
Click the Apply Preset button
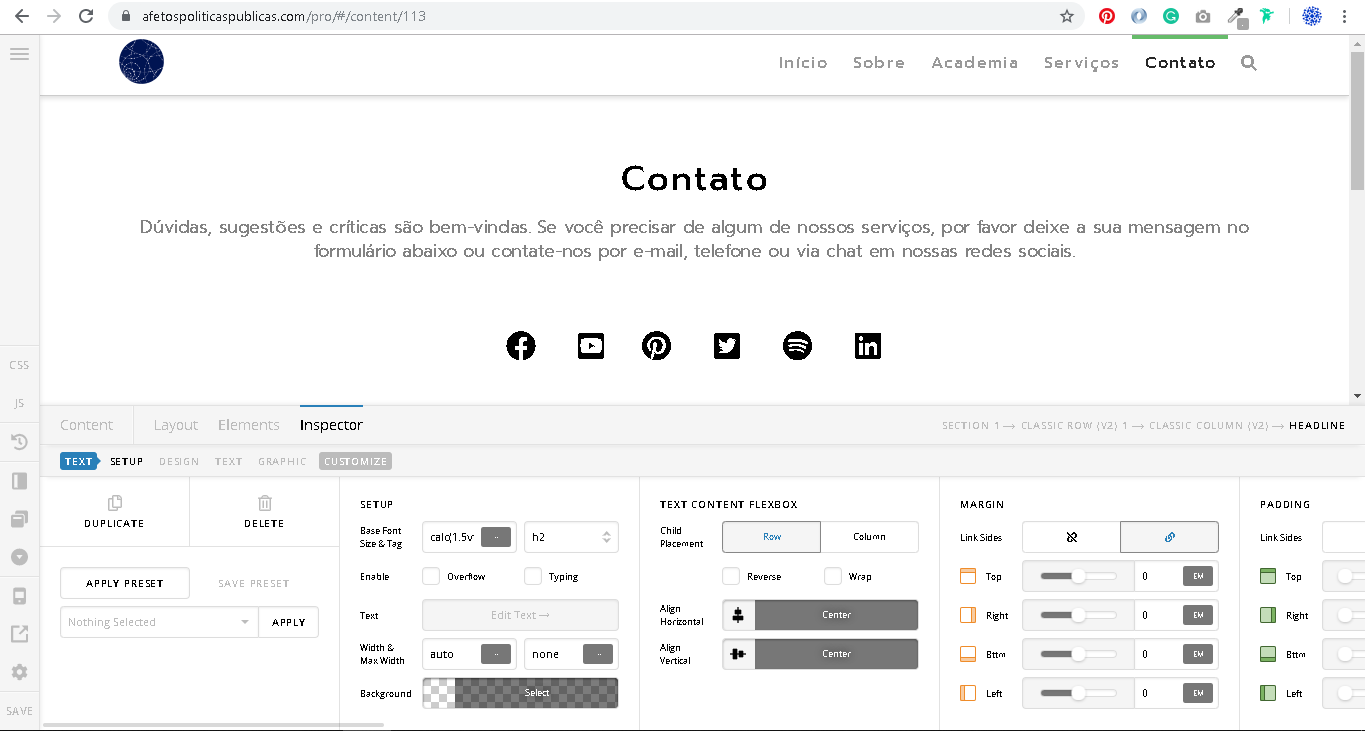click(x=125, y=583)
